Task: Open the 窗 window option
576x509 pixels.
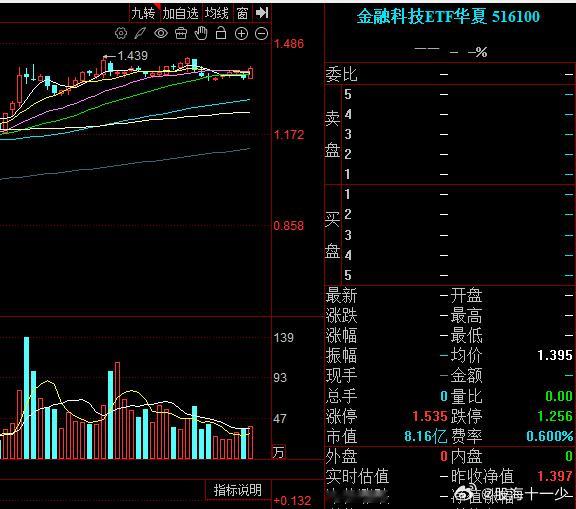Action: point(242,13)
